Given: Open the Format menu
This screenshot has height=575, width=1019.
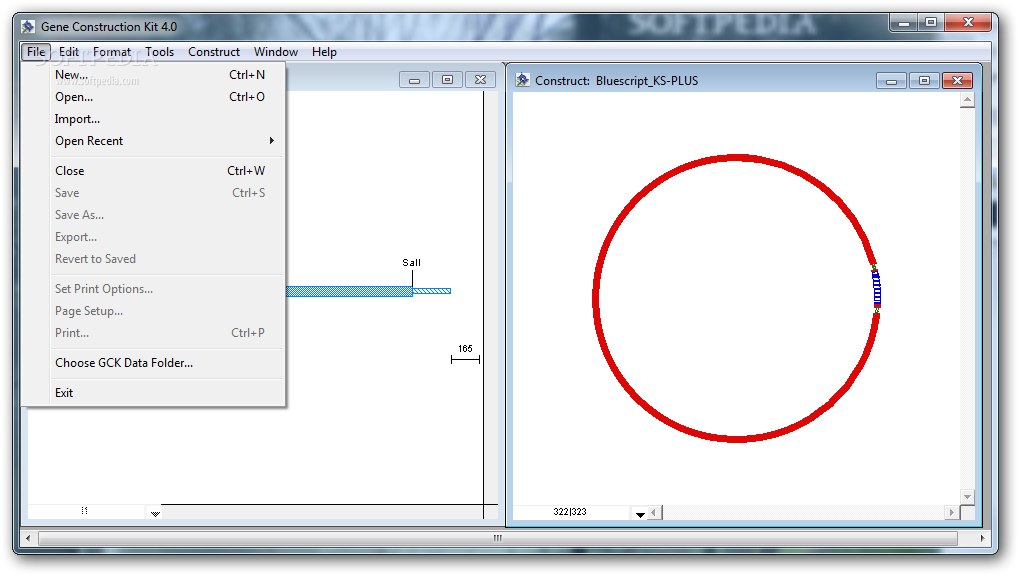Looking at the screenshot, I should pyautogui.click(x=112, y=52).
